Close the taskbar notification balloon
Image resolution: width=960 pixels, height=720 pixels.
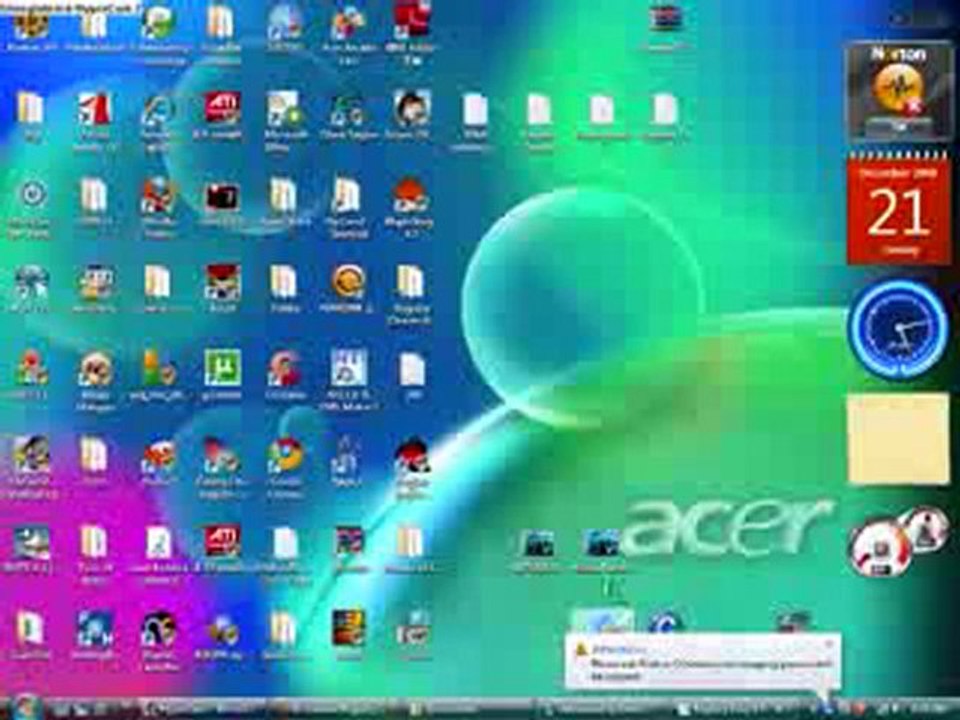coord(829,644)
